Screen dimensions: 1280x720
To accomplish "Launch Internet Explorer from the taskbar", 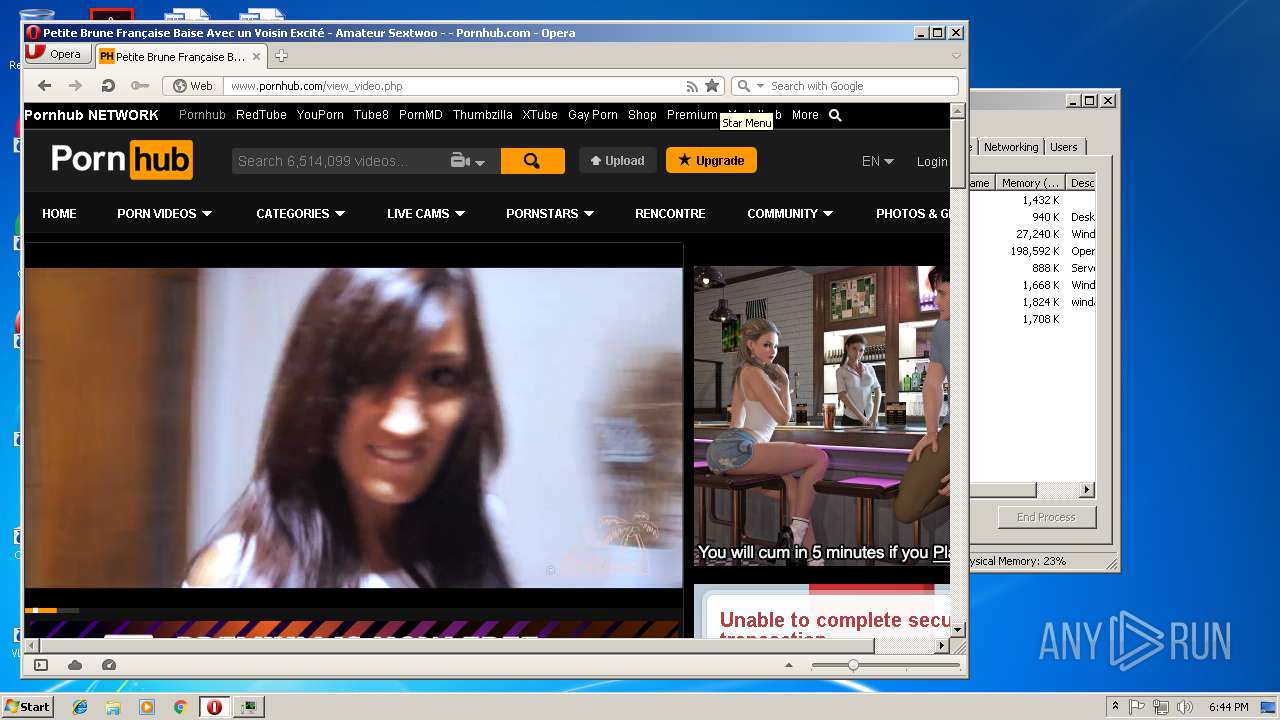I will pos(80,707).
